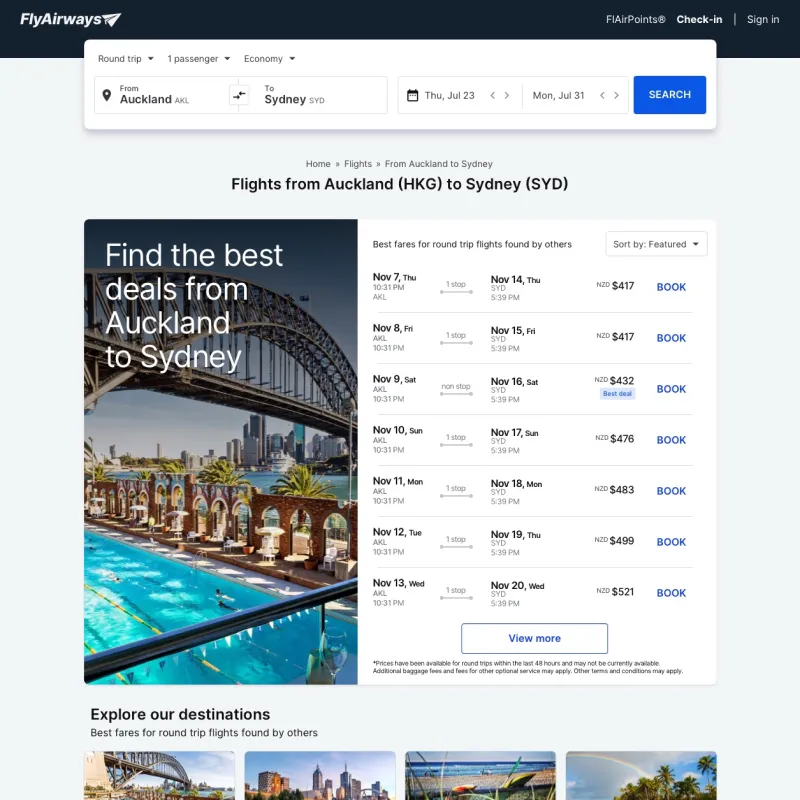Open the Sort by: Featured dropdown
This screenshot has width=800, height=800.
pyautogui.click(x=656, y=244)
